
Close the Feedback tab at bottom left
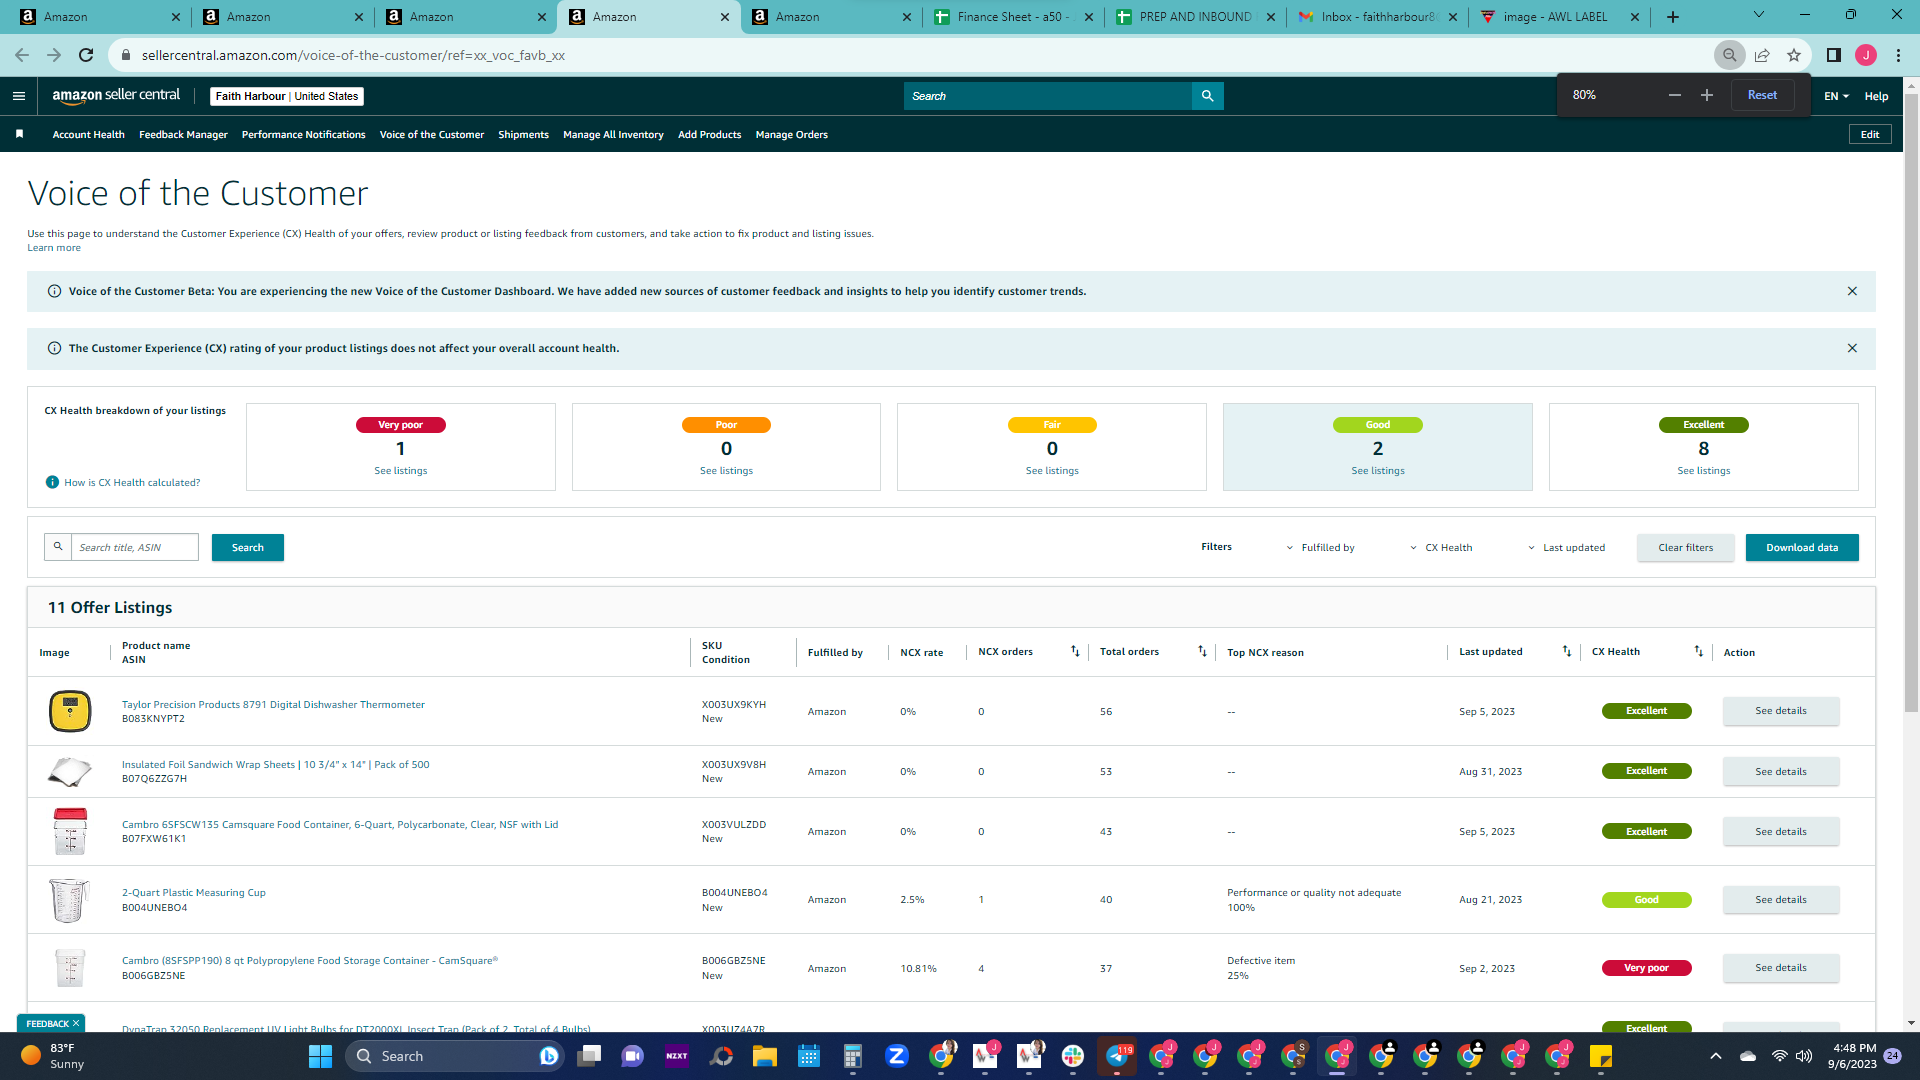[x=76, y=1023]
